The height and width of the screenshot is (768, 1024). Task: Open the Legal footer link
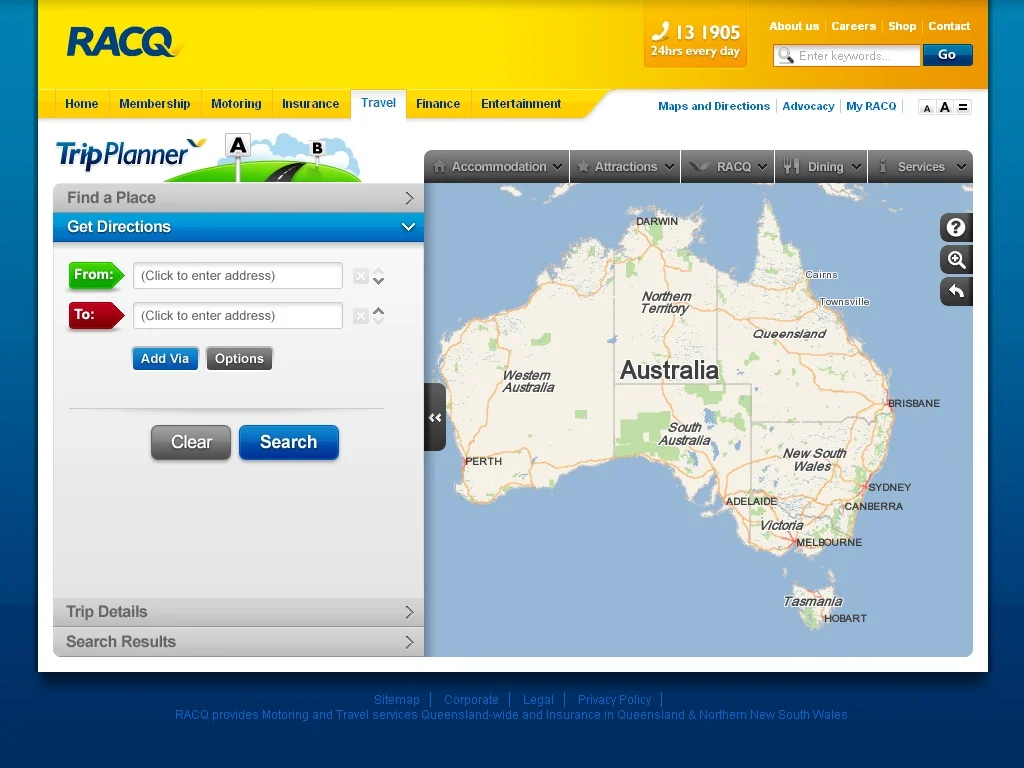tap(538, 699)
